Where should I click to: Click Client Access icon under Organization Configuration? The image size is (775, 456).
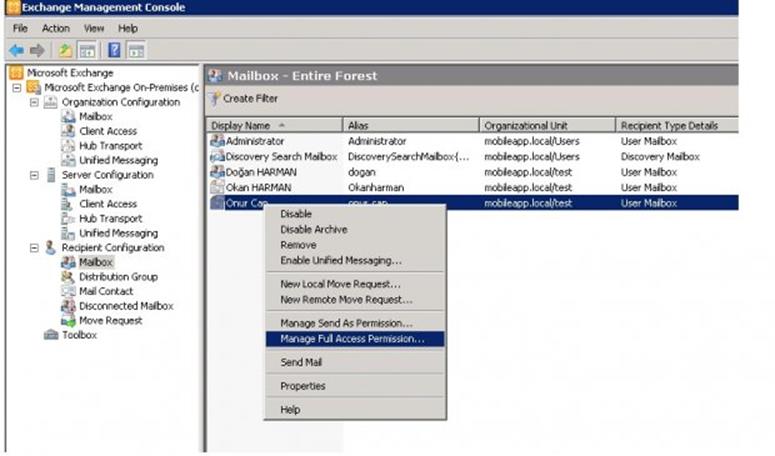pos(68,131)
